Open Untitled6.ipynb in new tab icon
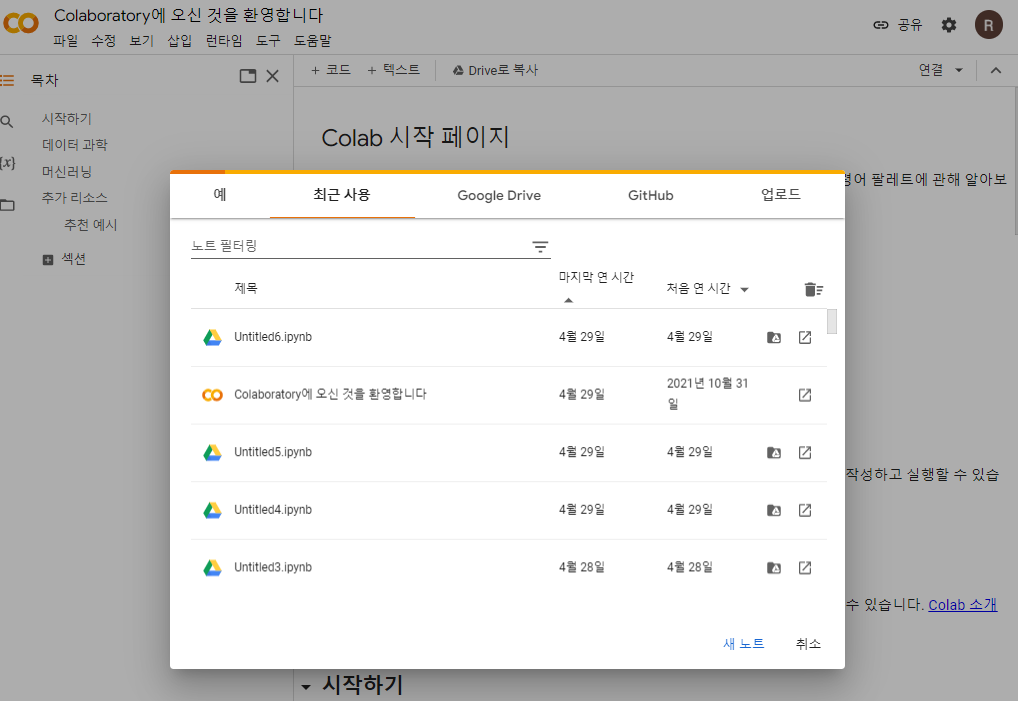 805,338
